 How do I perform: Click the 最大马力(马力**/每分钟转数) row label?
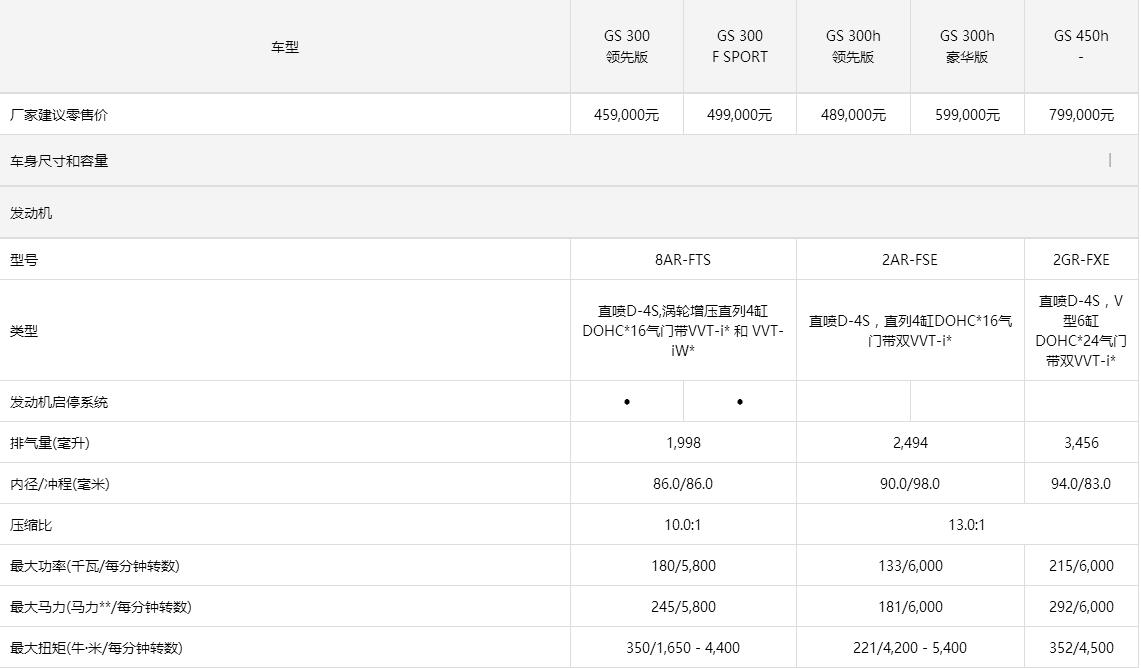(x=100, y=607)
